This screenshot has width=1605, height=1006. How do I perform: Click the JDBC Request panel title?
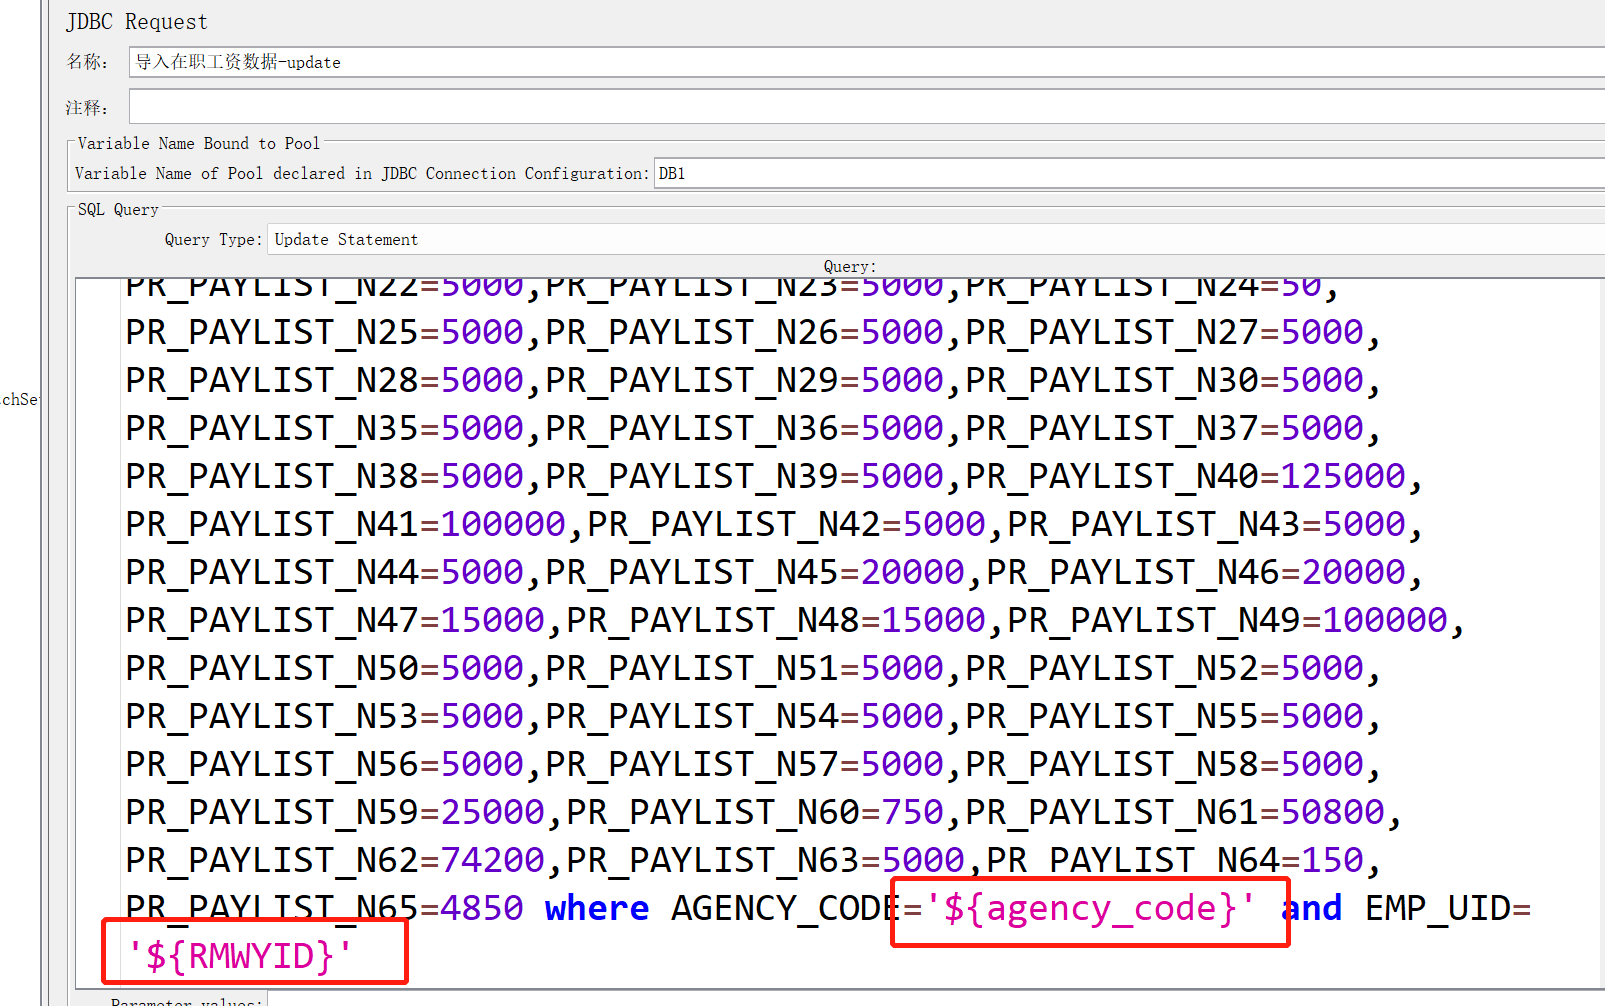(x=137, y=22)
